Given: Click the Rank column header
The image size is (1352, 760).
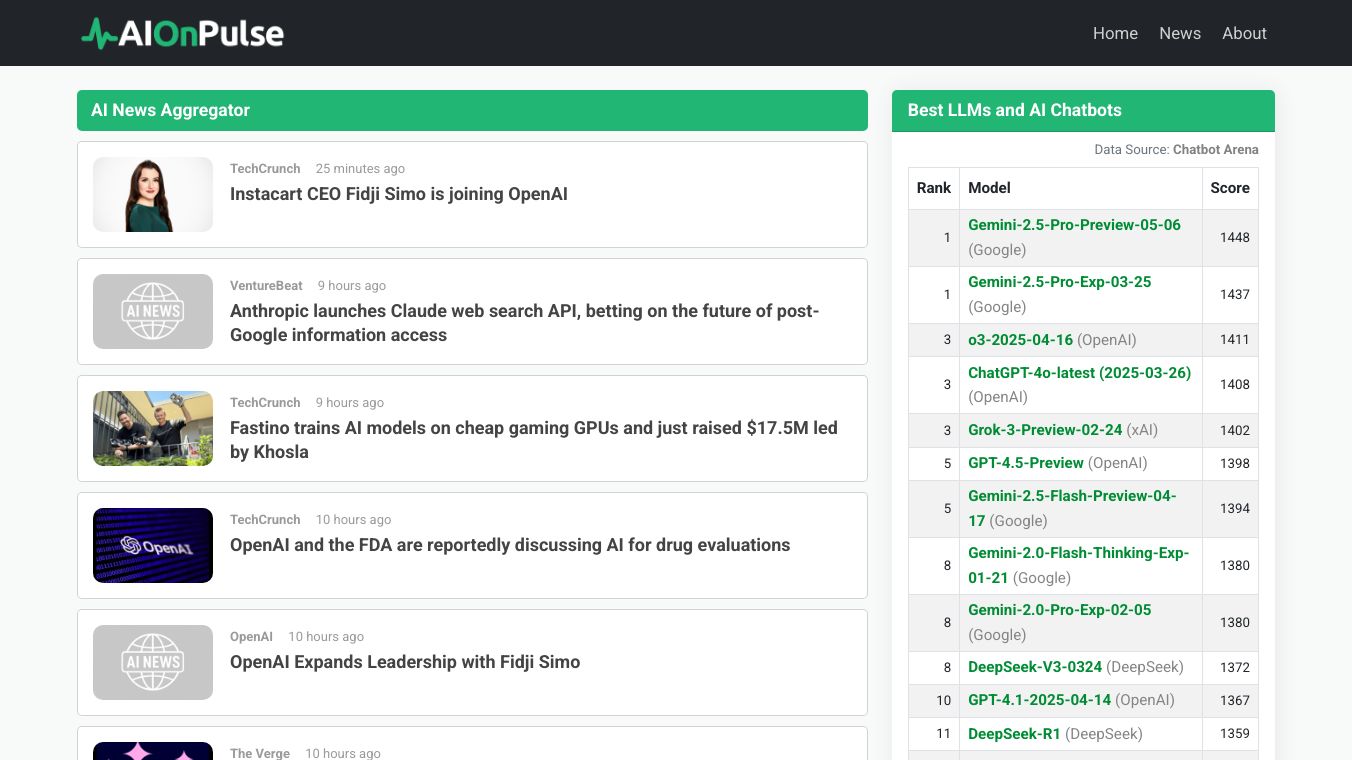Looking at the screenshot, I should point(934,188).
